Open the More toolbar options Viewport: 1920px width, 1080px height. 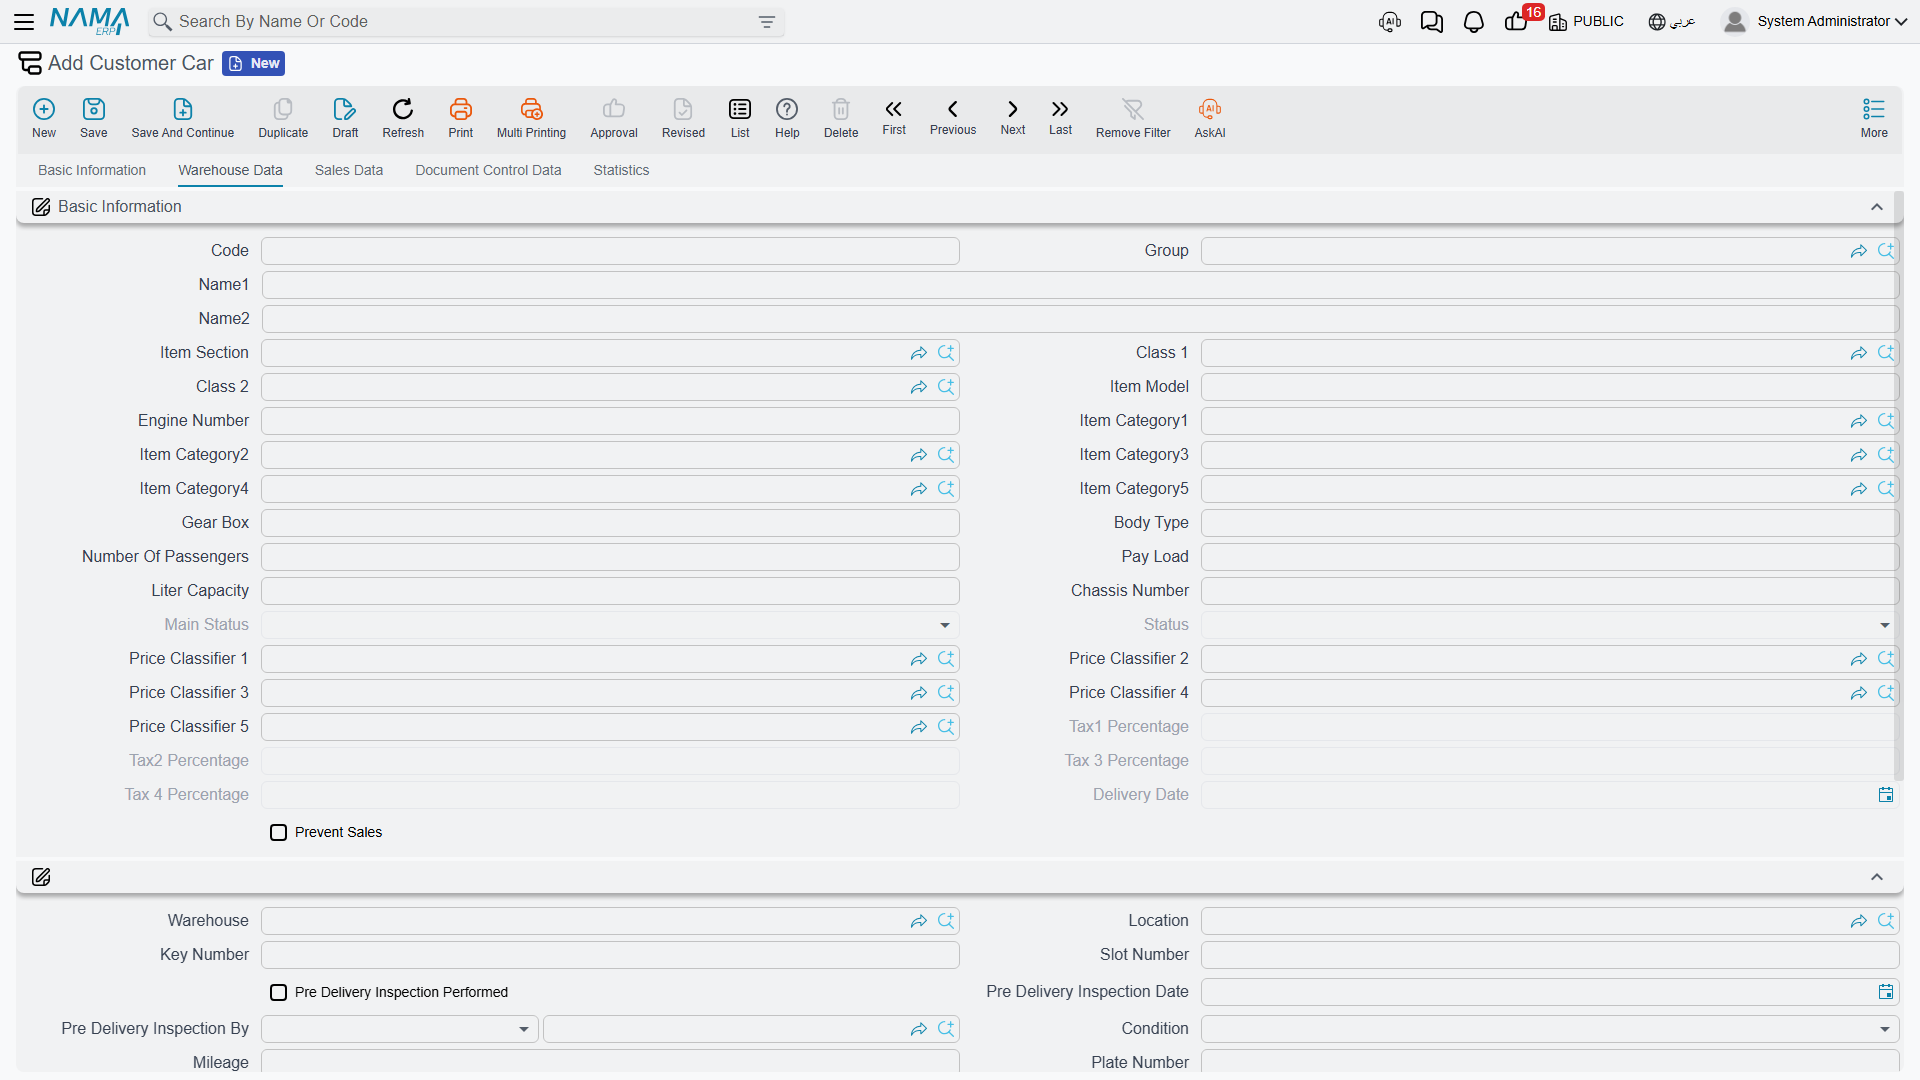(1874, 117)
